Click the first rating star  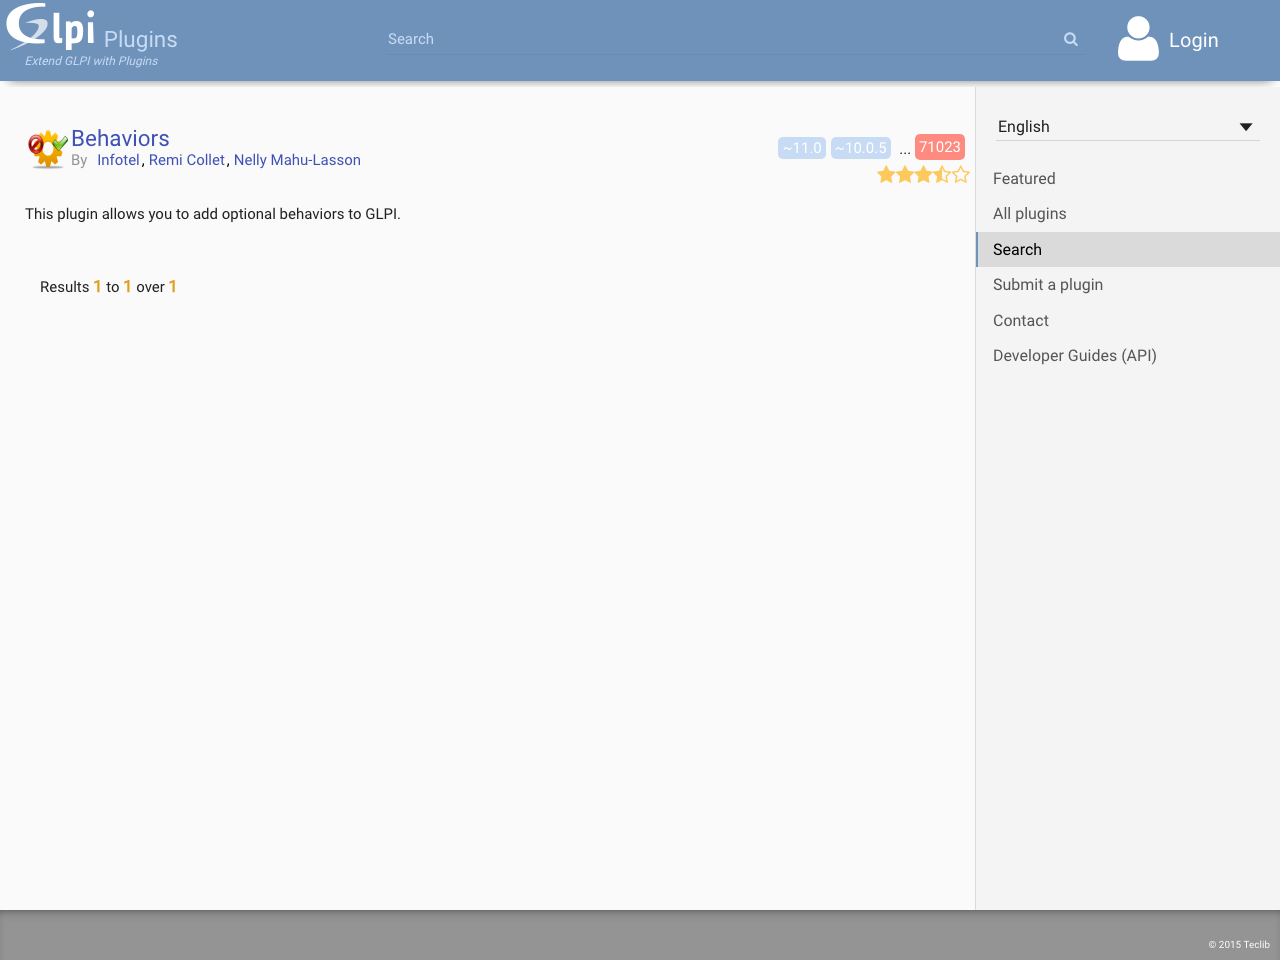pos(886,173)
